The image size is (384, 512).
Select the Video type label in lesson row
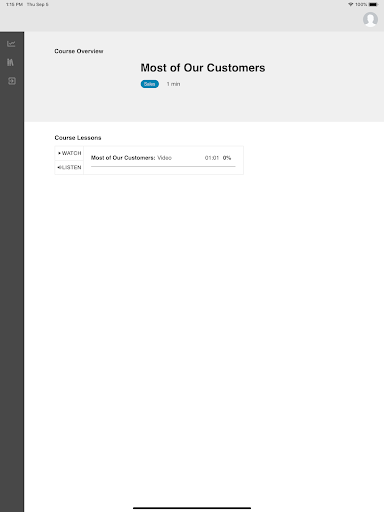[164, 158]
